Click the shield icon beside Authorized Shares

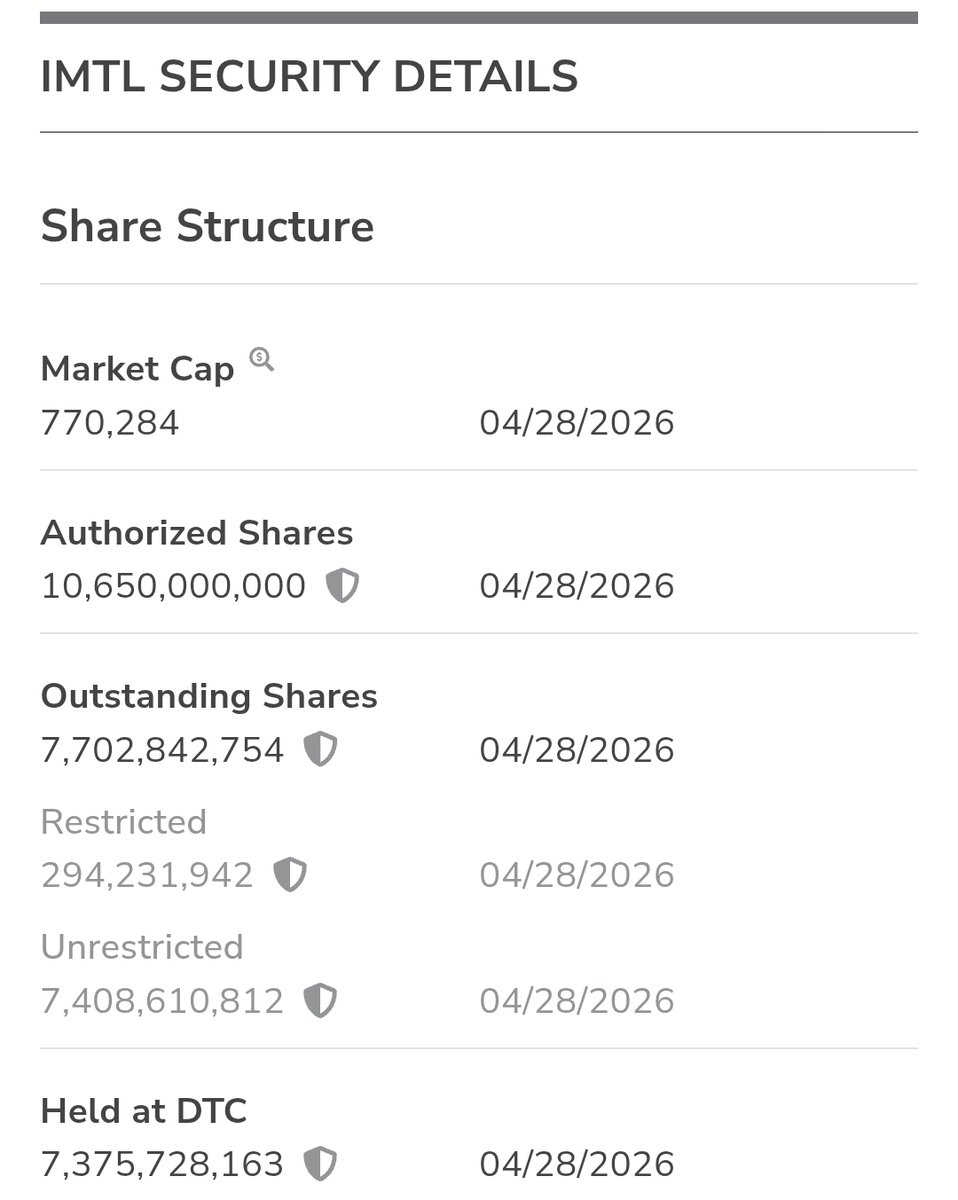[342, 586]
